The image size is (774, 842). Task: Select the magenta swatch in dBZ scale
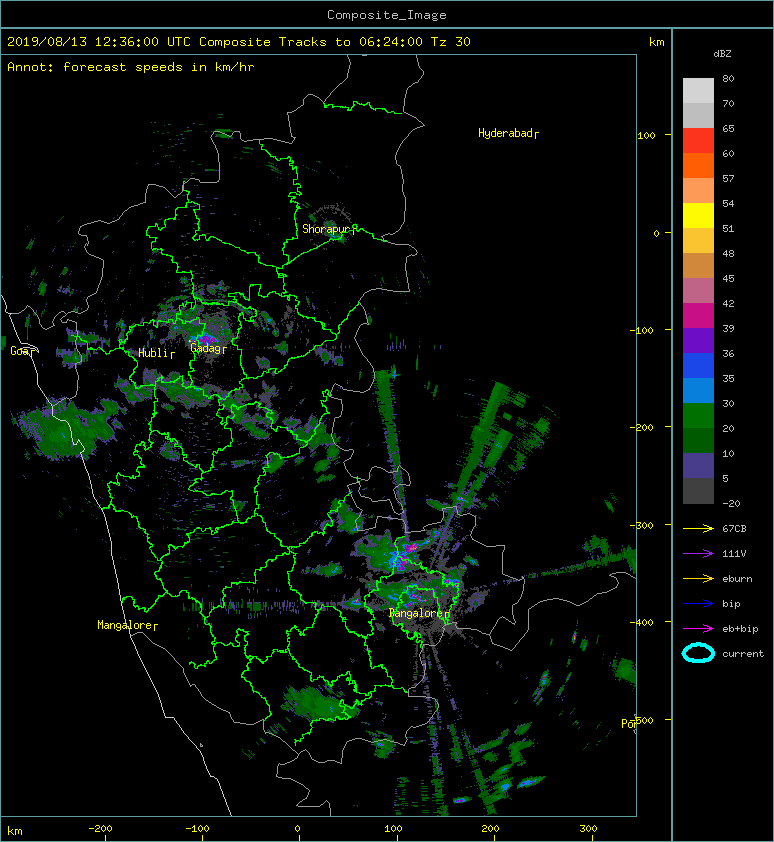(698, 315)
